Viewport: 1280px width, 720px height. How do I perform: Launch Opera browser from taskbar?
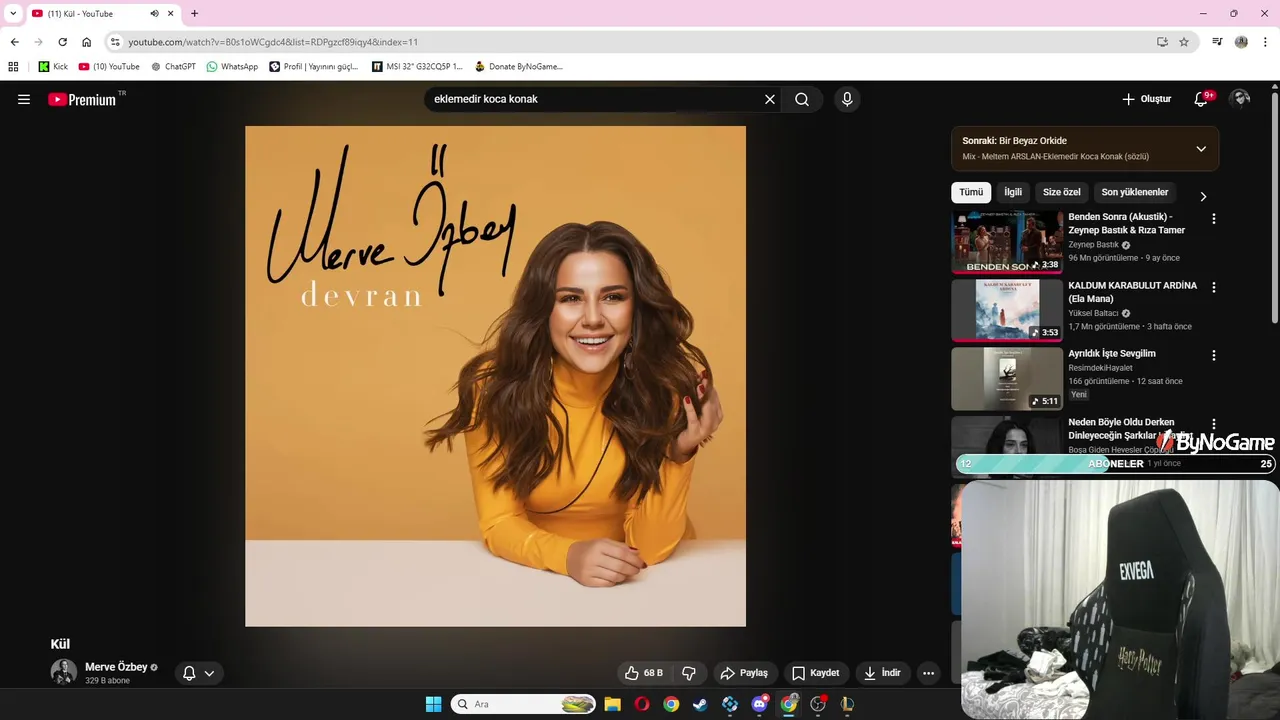[x=642, y=704]
